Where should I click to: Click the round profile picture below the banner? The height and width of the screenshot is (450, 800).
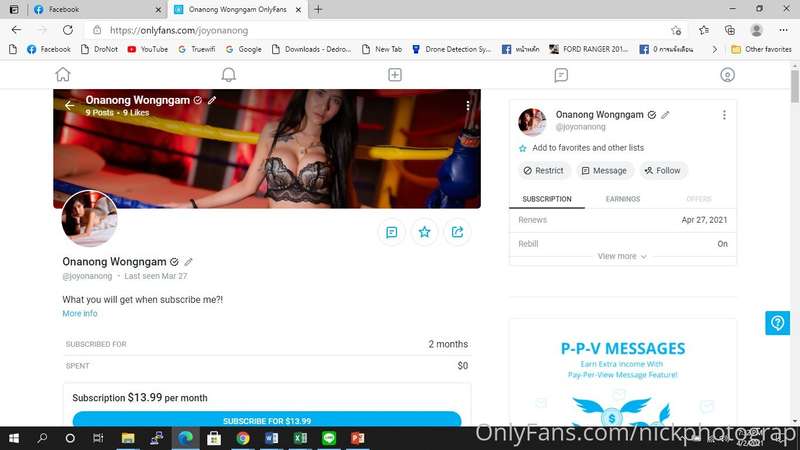point(89,218)
